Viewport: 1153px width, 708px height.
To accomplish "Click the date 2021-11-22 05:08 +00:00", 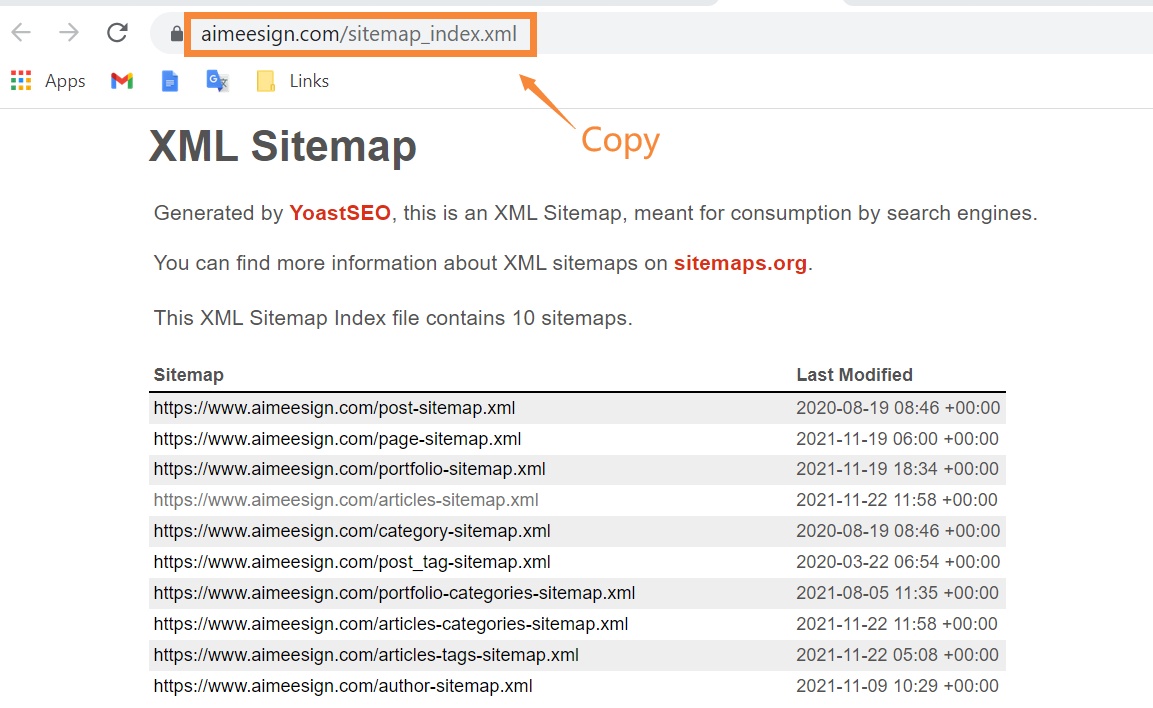I will (x=897, y=655).
